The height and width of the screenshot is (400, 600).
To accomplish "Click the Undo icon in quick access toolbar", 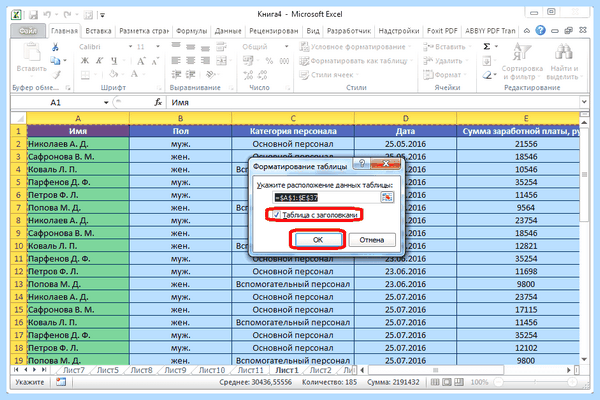I will point(47,15).
